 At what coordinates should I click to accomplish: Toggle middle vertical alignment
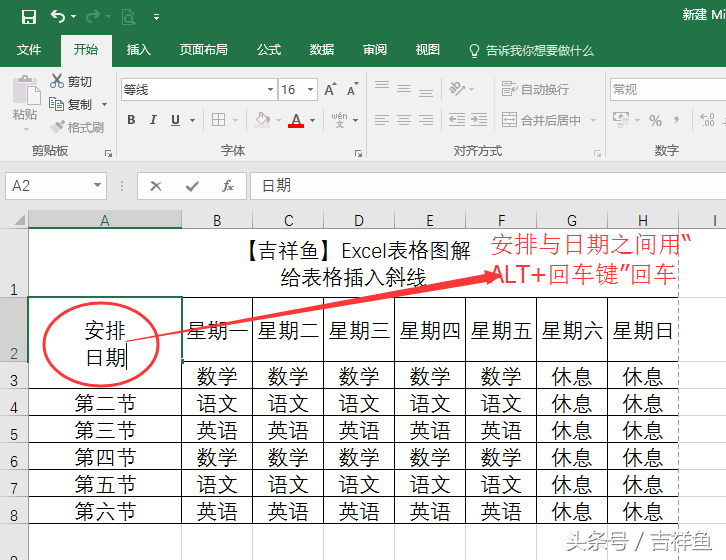404,89
